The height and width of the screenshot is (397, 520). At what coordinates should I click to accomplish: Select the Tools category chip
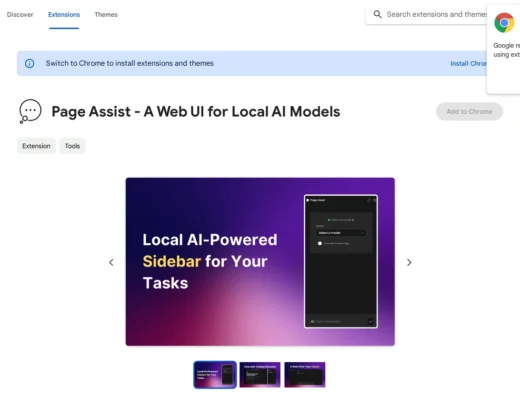[x=72, y=146]
